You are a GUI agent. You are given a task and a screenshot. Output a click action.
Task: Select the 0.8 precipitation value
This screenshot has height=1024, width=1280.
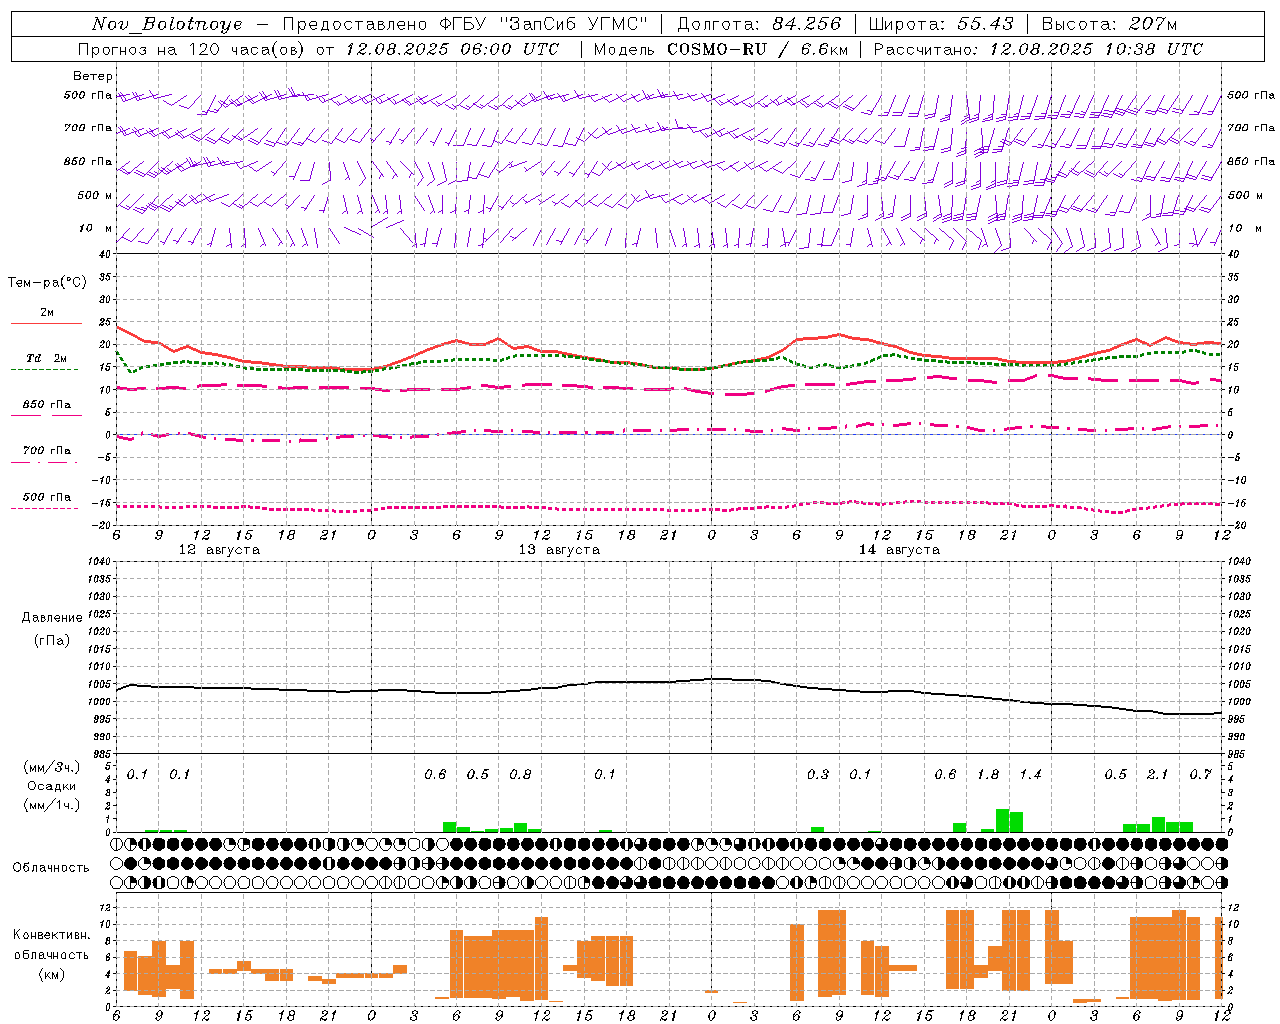520,774
